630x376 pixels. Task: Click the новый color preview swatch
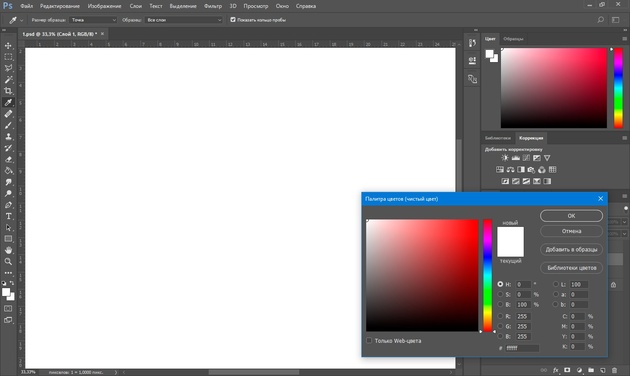(x=510, y=234)
